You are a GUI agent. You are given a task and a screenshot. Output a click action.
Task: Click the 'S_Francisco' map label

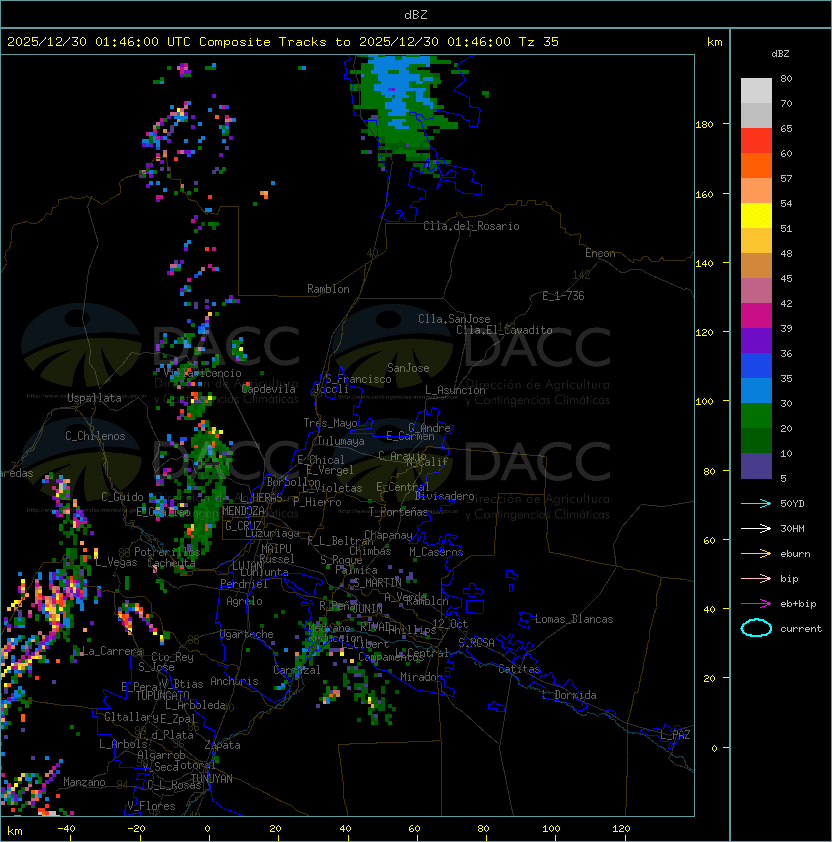358,379
